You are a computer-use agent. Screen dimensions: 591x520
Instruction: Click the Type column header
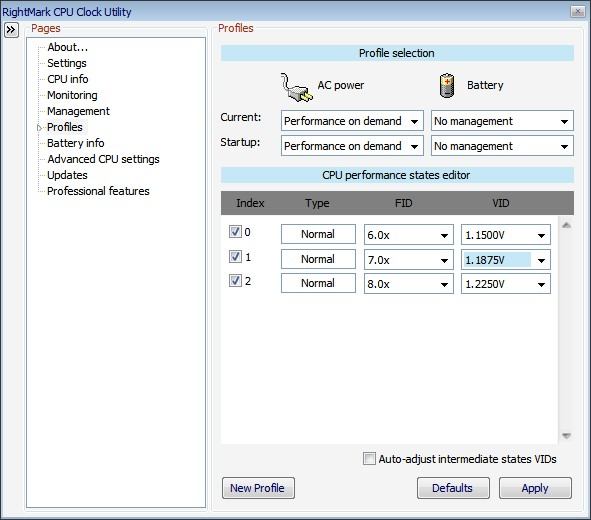[317, 203]
